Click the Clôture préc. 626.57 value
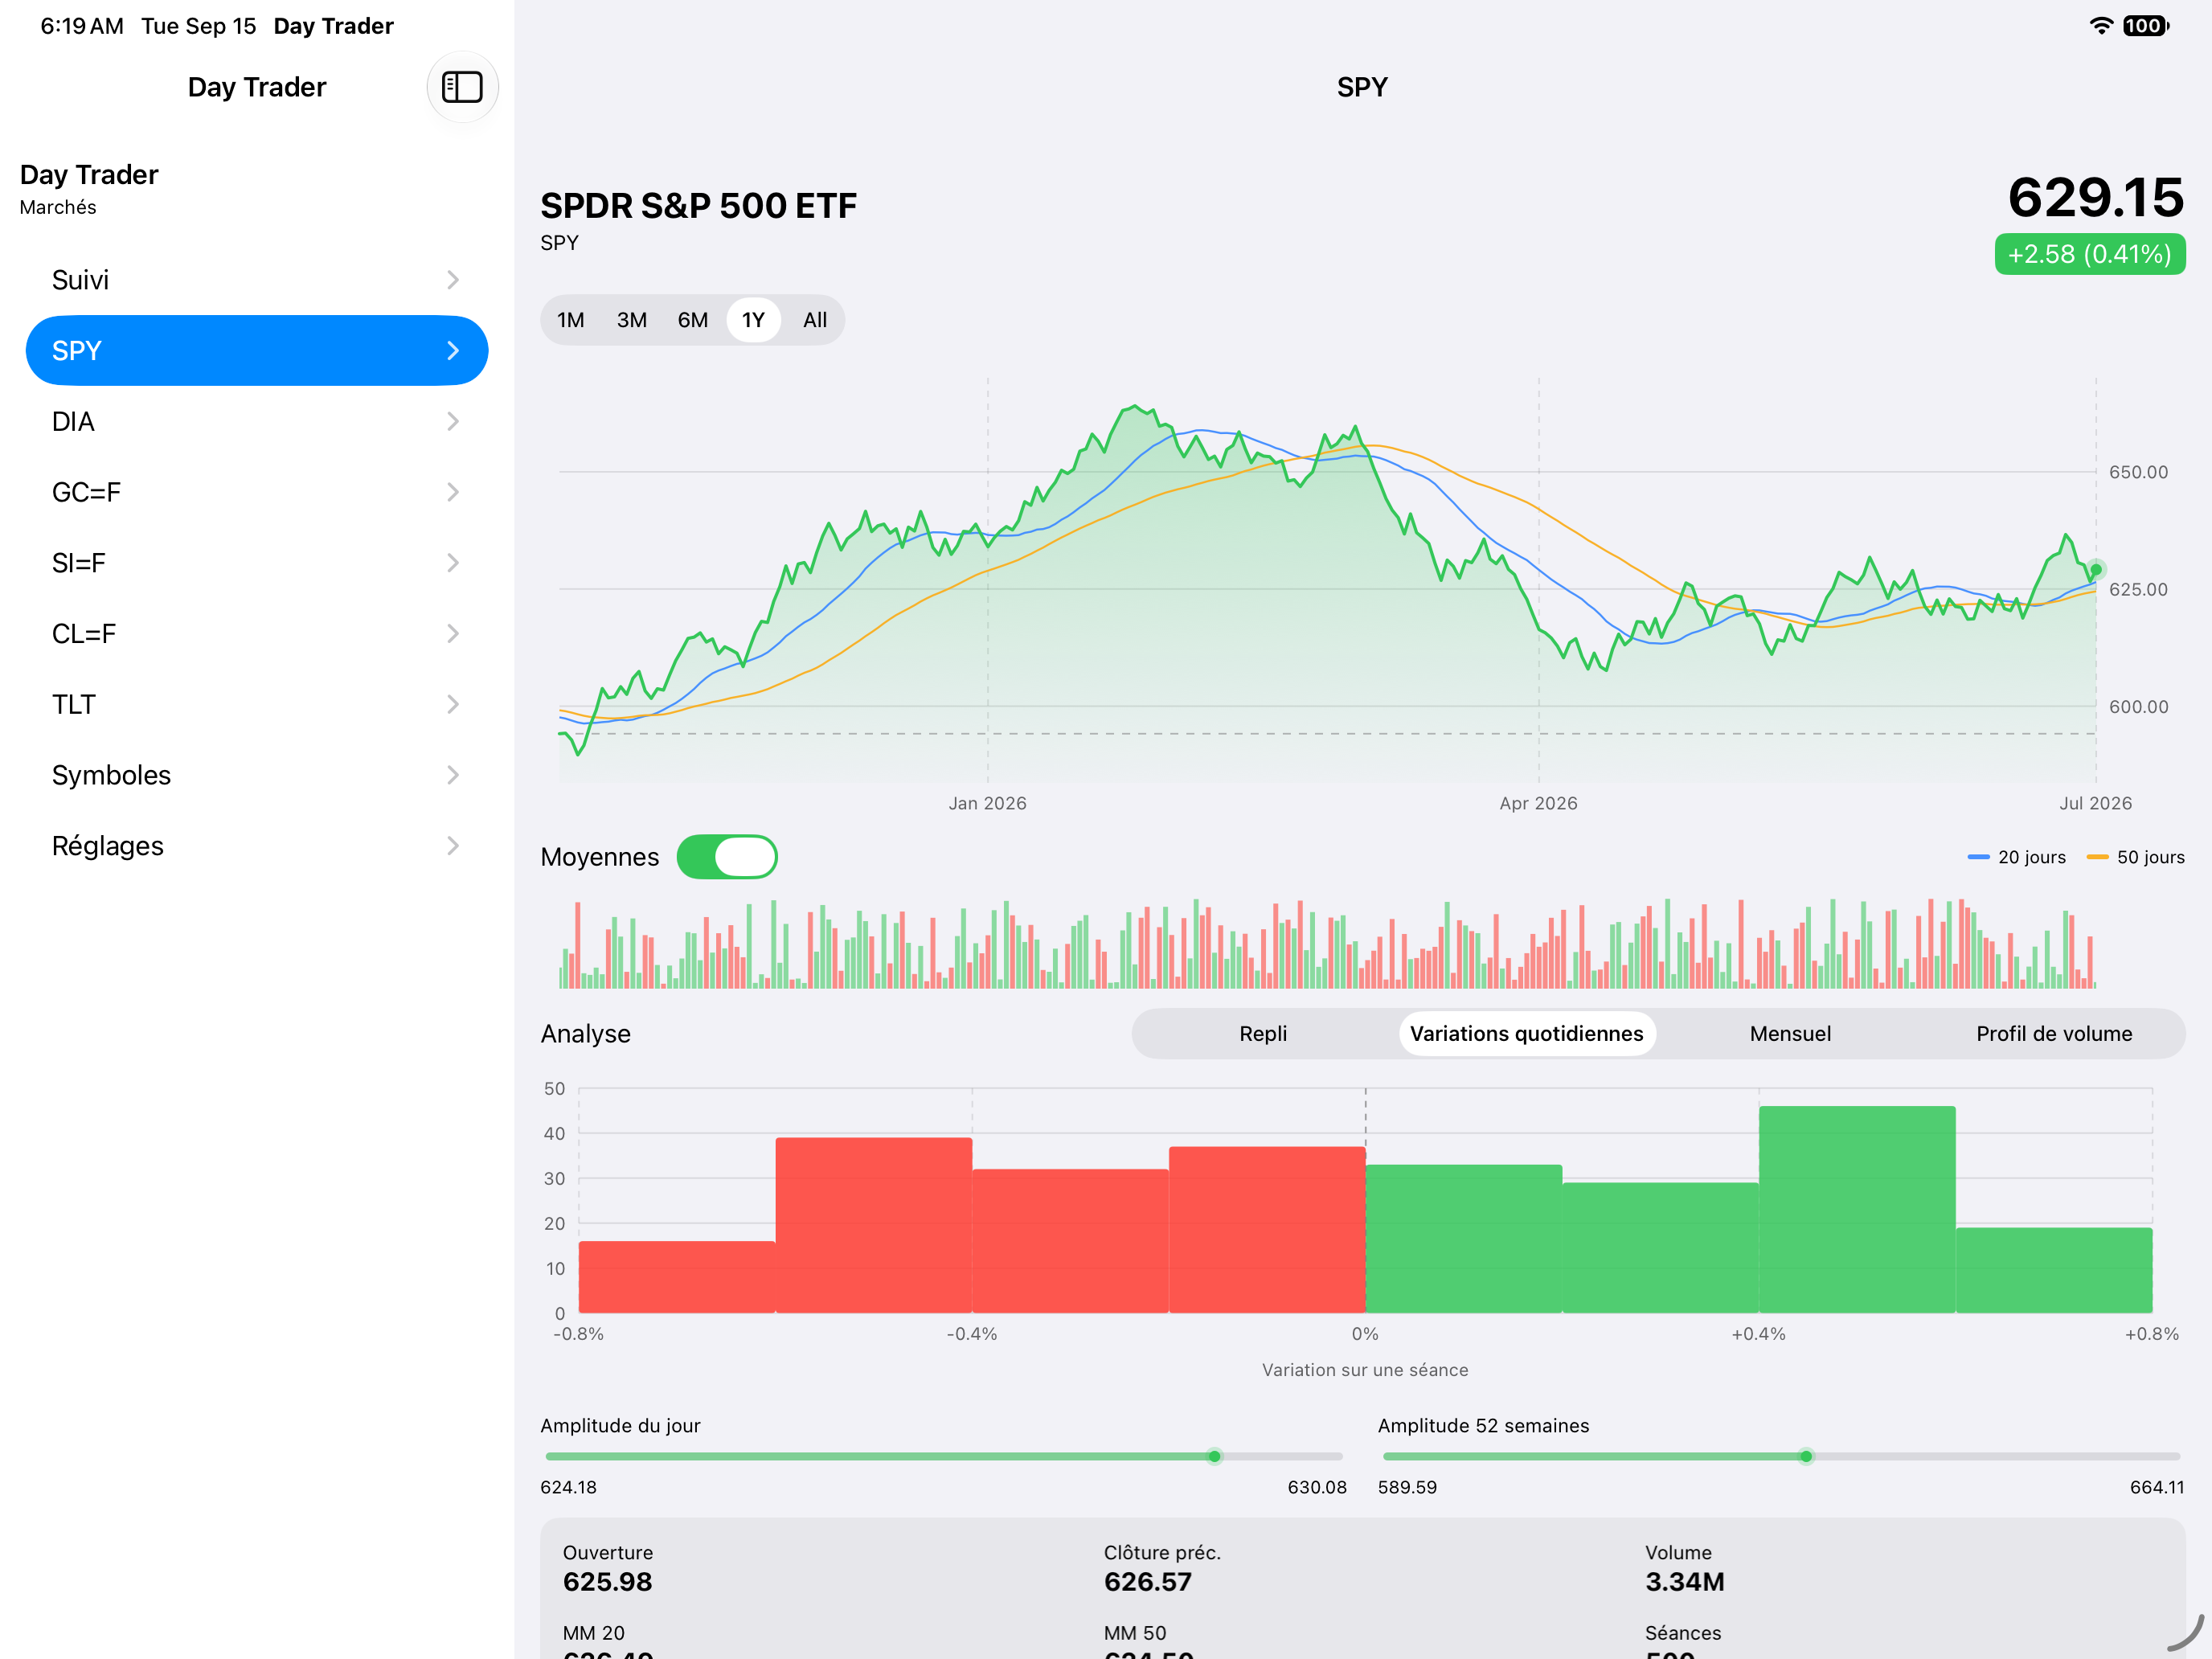2212x1659 pixels. coord(1148,1582)
